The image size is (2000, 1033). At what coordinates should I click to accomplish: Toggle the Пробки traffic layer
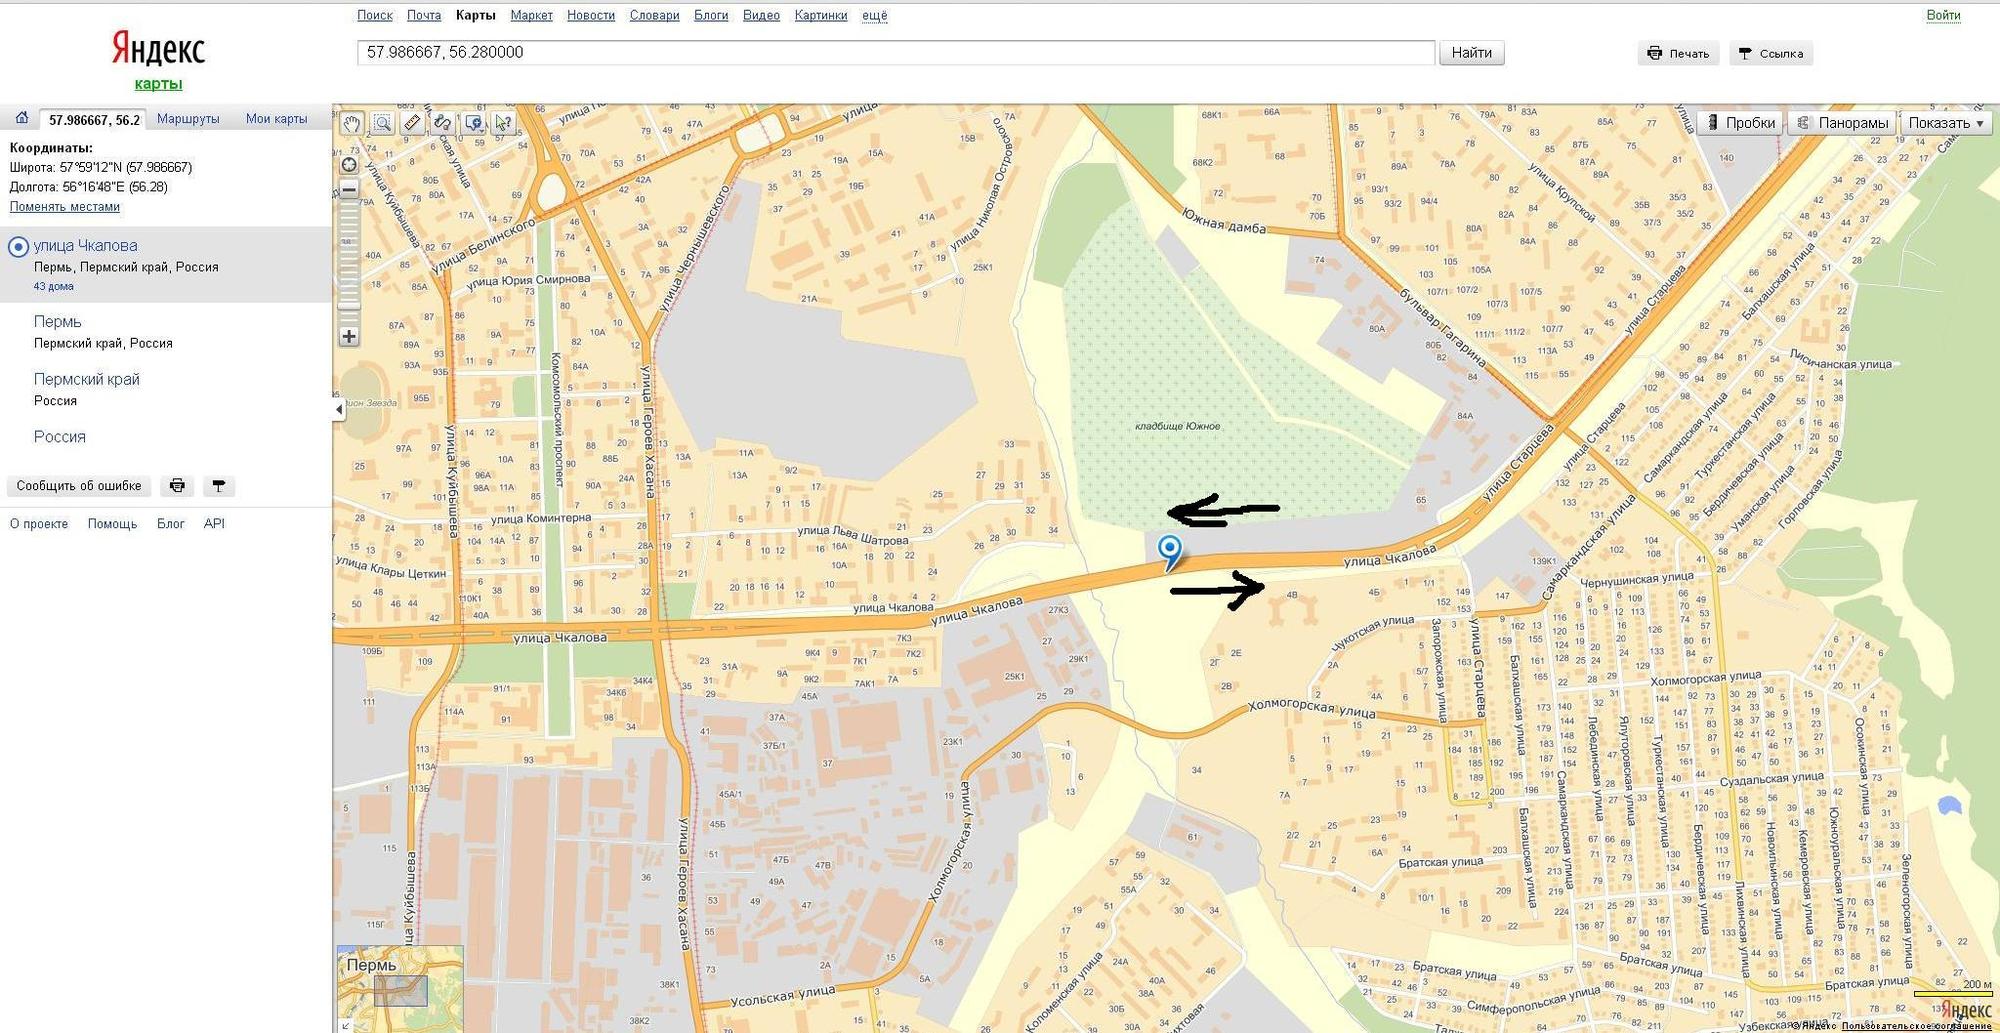pyautogui.click(x=1740, y=123)
